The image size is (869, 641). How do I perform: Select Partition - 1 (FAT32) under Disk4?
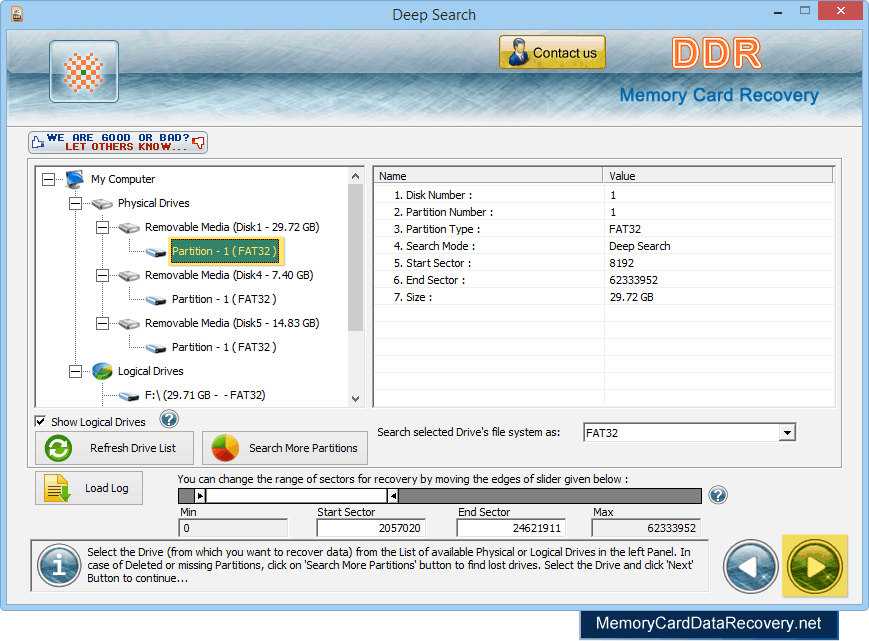224,299
